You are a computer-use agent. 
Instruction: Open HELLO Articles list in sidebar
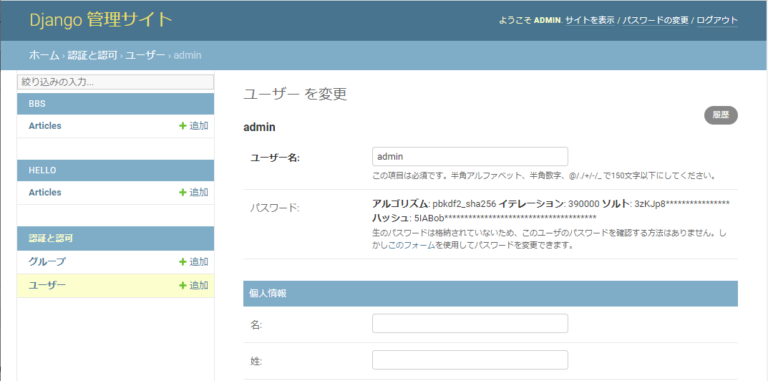pyautogui.click(x=45, y=192)
